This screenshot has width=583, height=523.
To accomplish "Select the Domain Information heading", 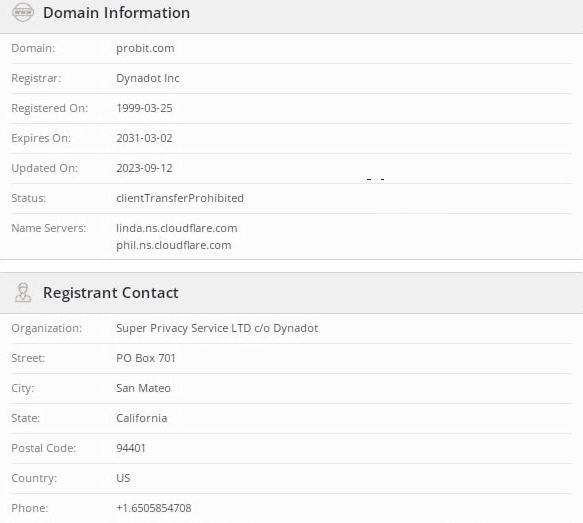I will coord(116,13).
